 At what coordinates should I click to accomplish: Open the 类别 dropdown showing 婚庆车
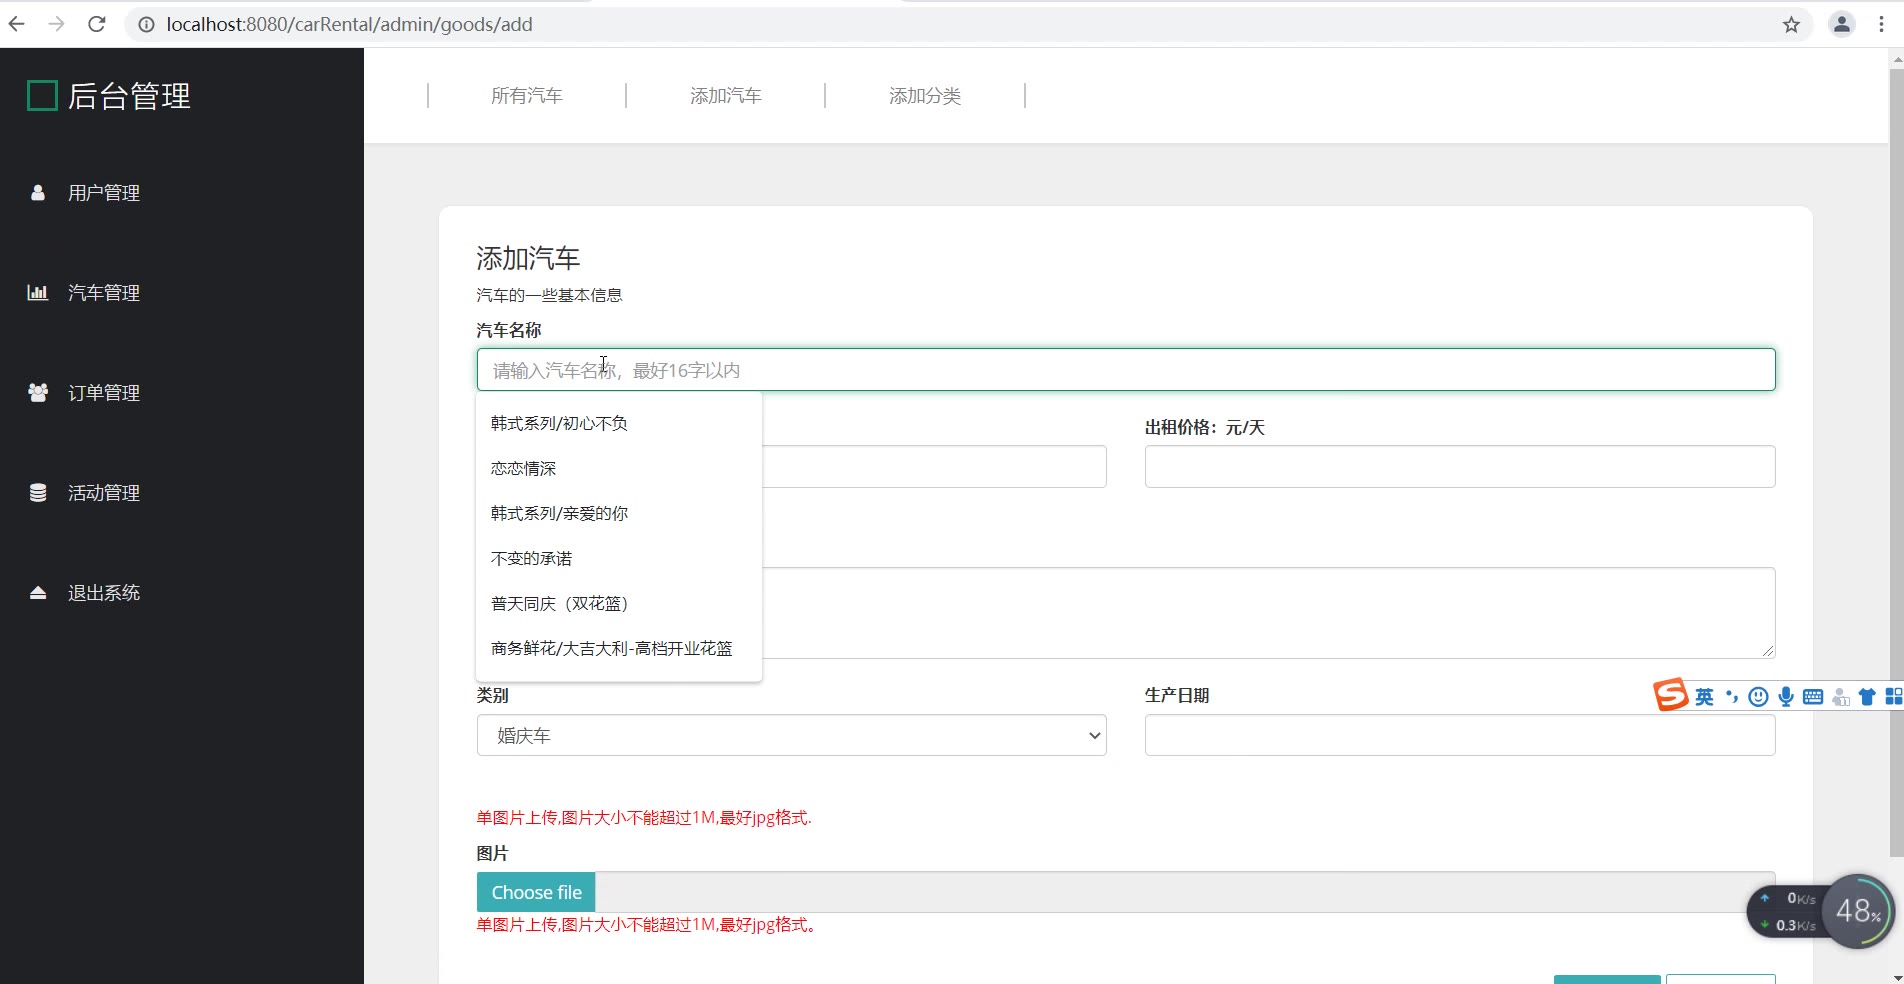tap(791, 736)
